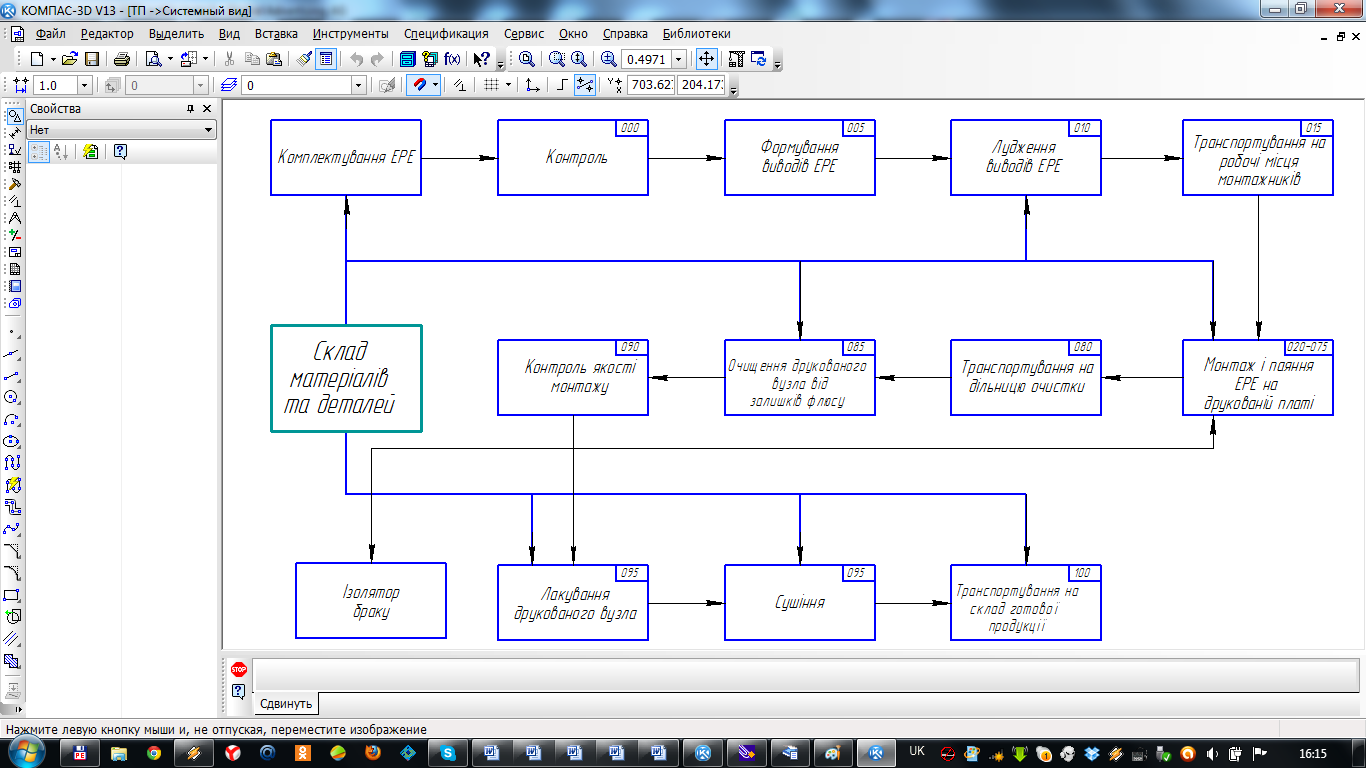1366x768 pixels.
Task: Open the Файл menu
Action: [50, 33]
